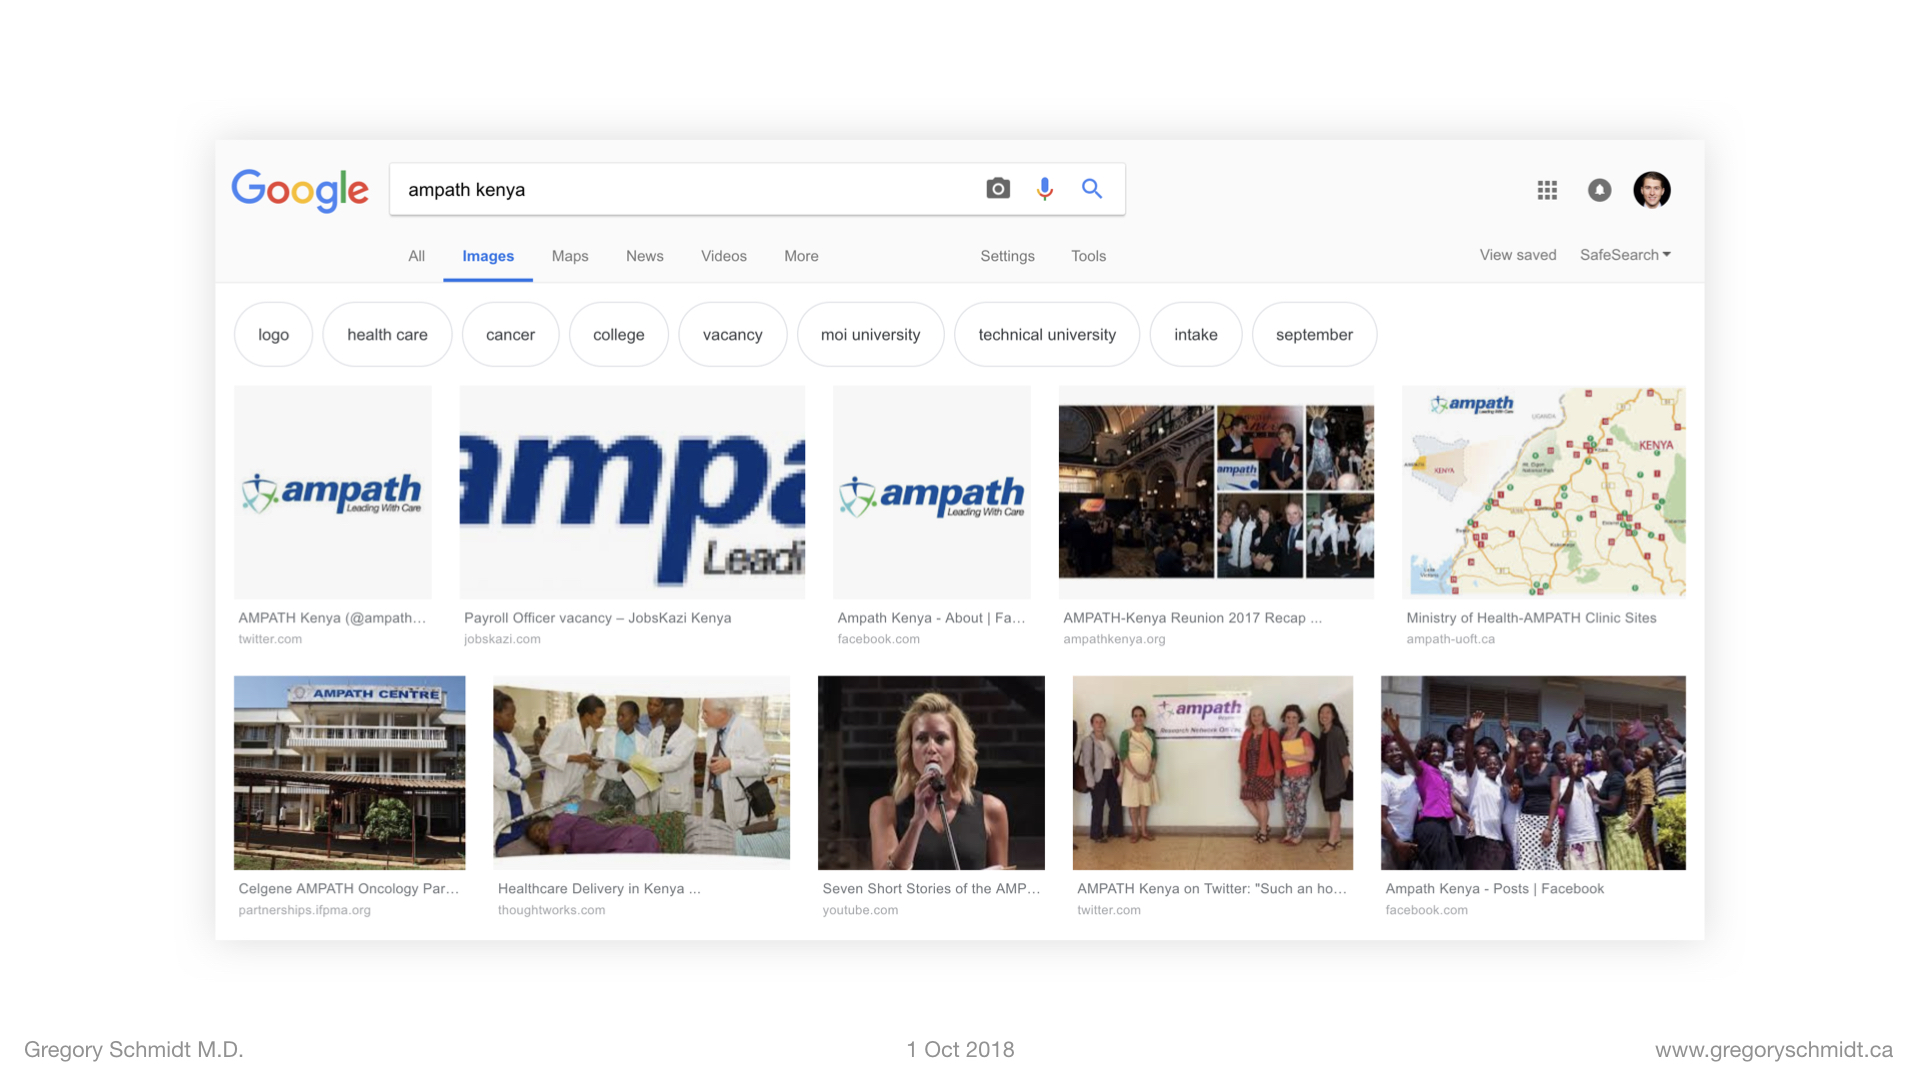1920x1080 pixels.
Task: Open Google notifications bell
Action: coord(1599,190)
